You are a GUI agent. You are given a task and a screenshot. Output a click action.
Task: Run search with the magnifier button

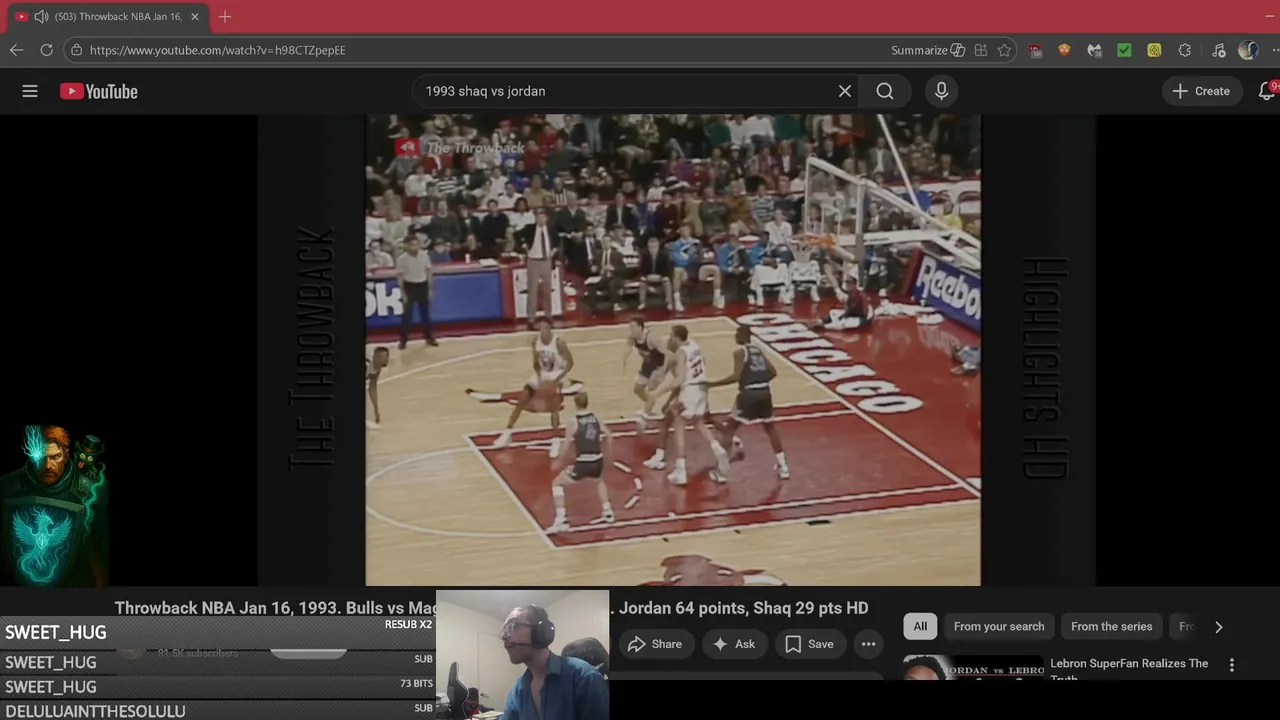[885, 91]
